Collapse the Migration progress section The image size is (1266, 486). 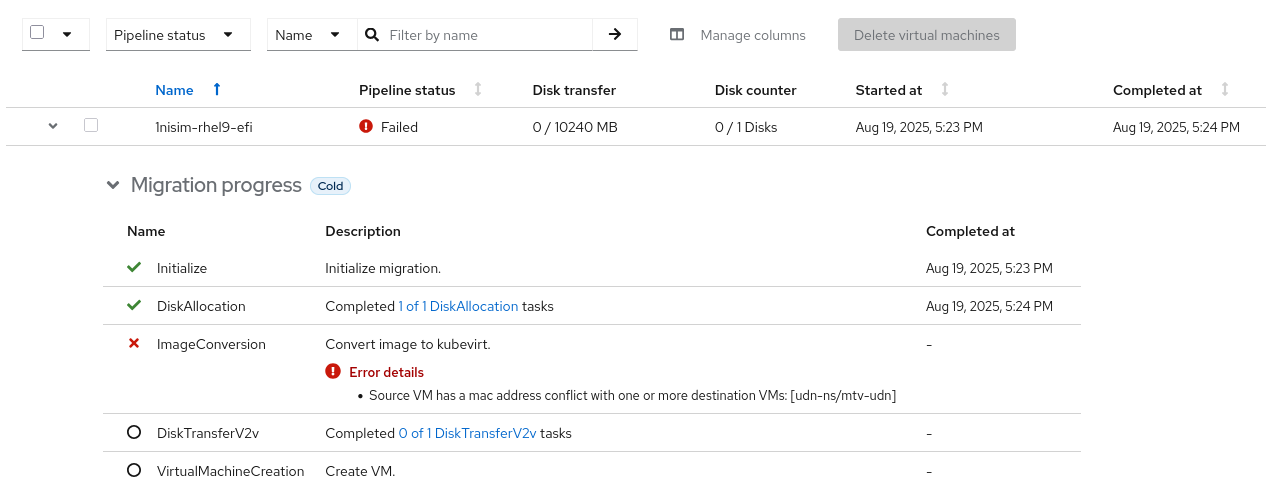pos(113,186)
